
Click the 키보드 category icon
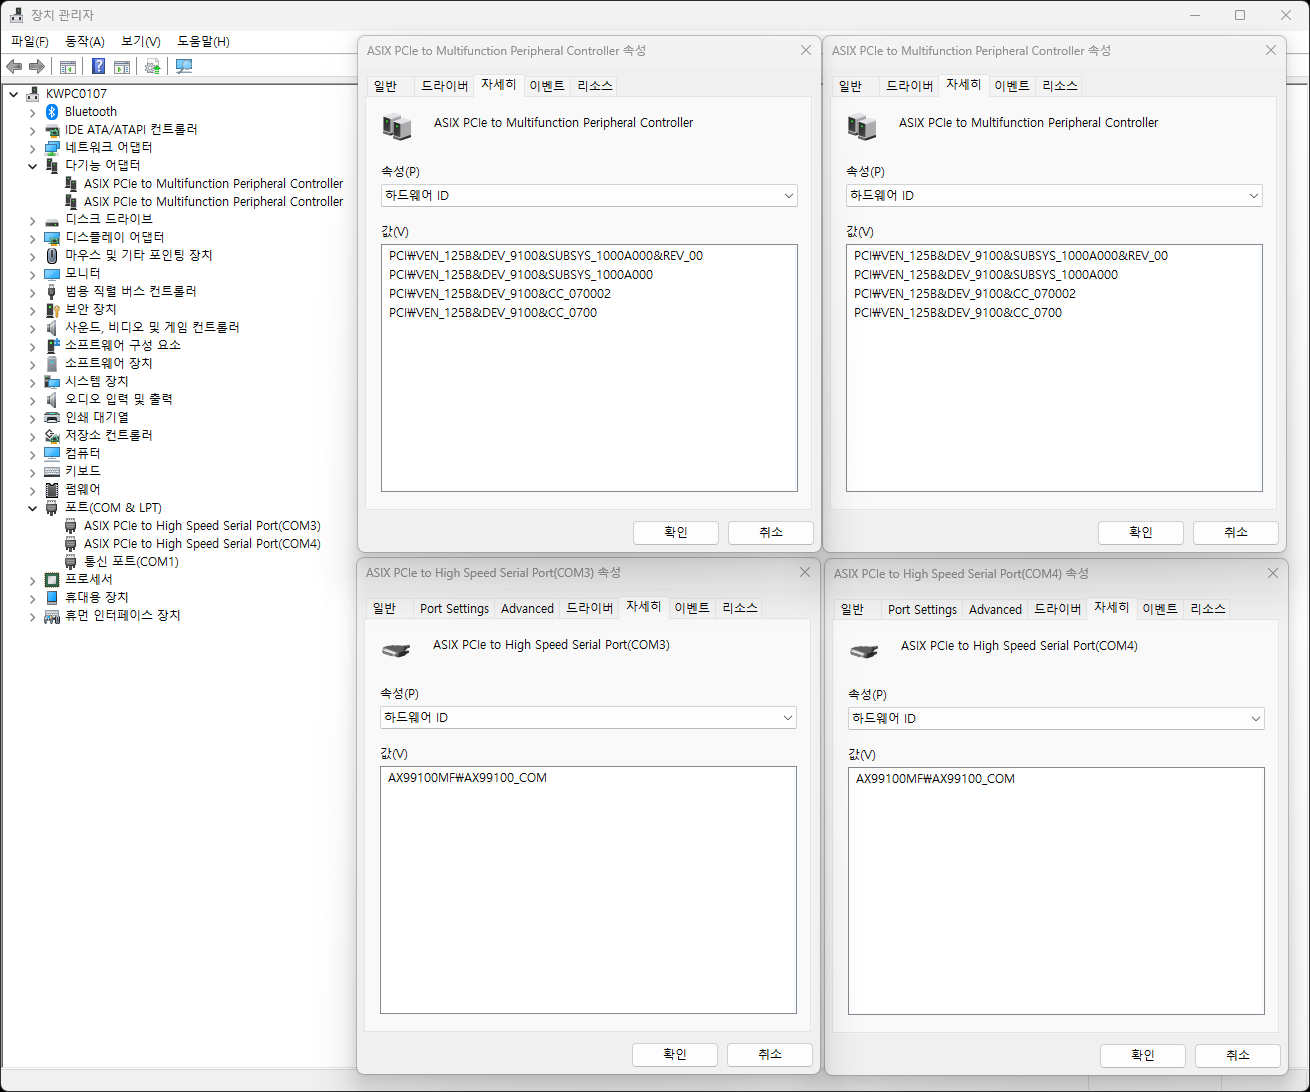(52, 472)
